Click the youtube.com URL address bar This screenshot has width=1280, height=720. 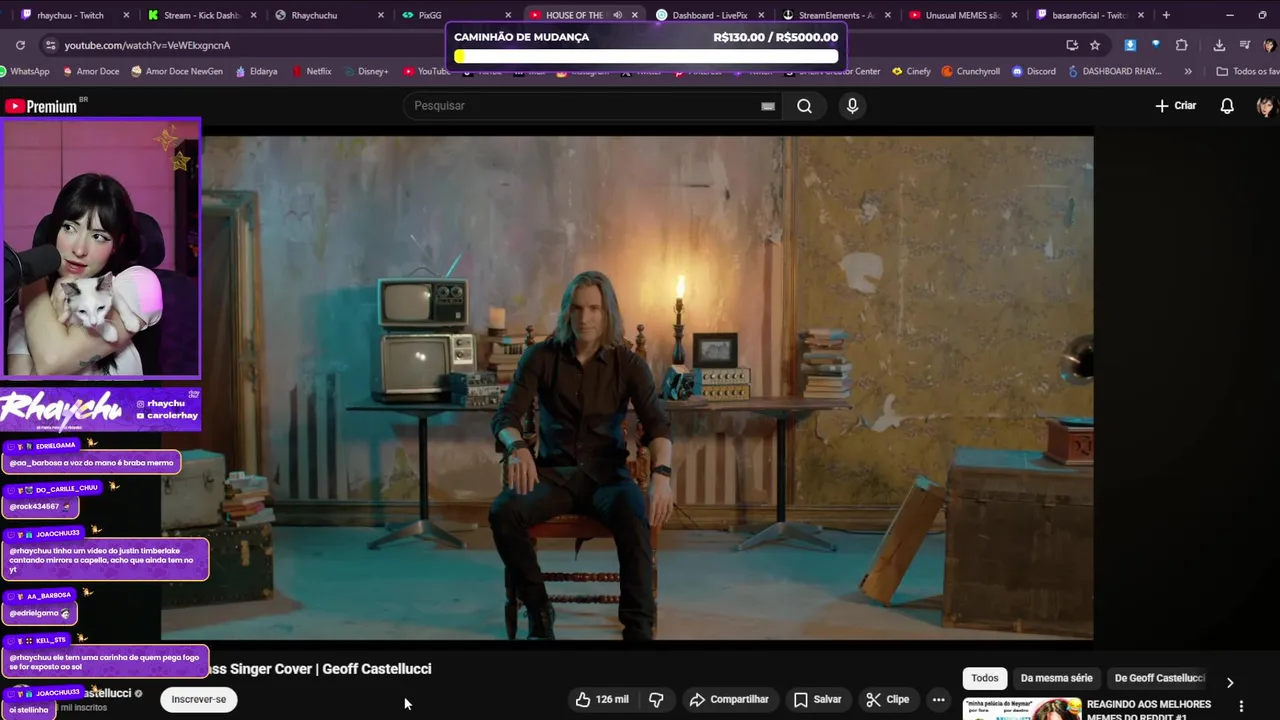click(x=147, y=45)
